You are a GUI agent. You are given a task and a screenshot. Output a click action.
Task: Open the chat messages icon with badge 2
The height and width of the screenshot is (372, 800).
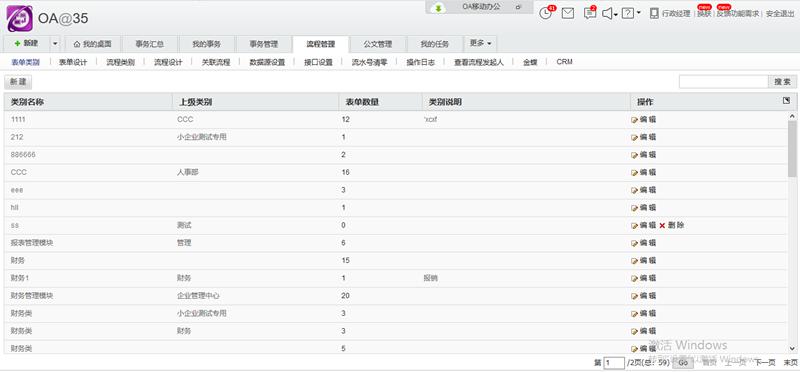590,13
